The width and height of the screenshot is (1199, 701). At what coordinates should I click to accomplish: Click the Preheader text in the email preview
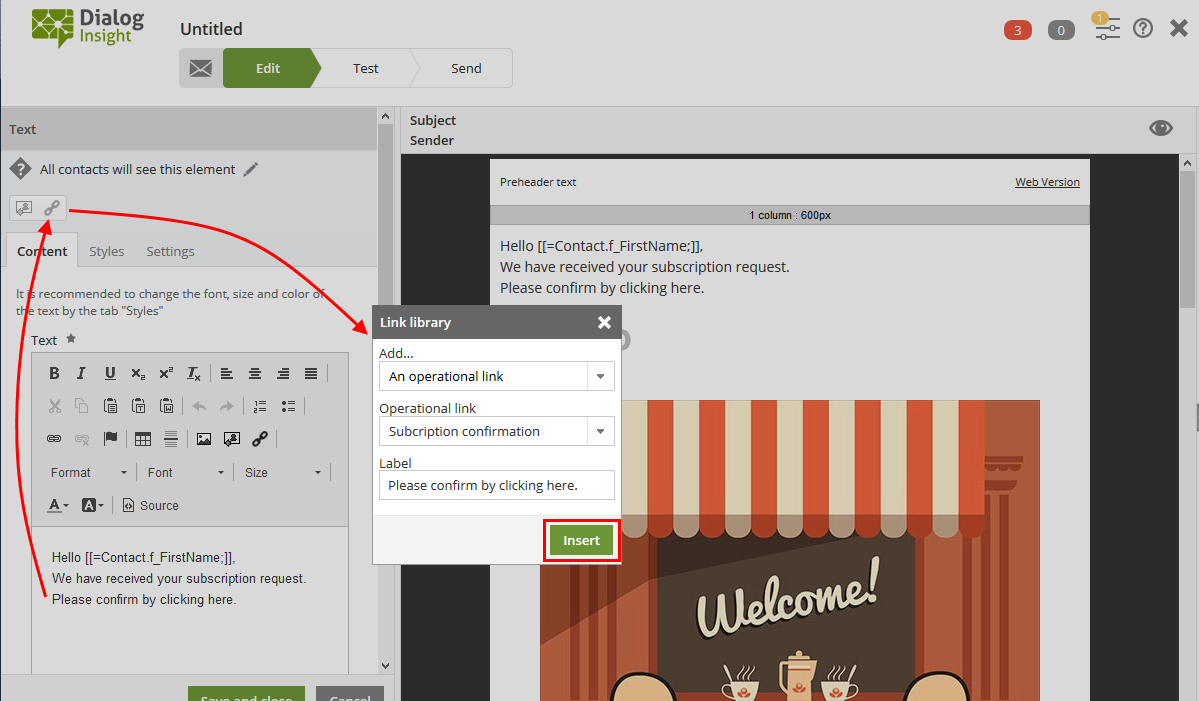[538, 182]
